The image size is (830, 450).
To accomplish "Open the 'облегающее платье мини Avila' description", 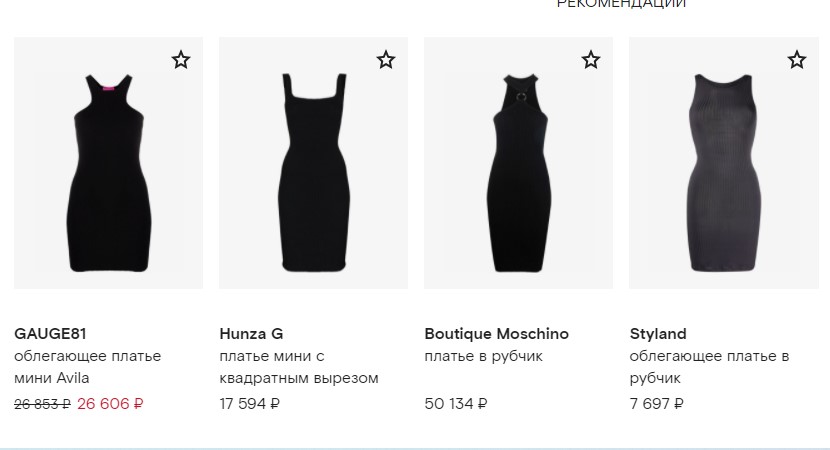I will (88, 367).
